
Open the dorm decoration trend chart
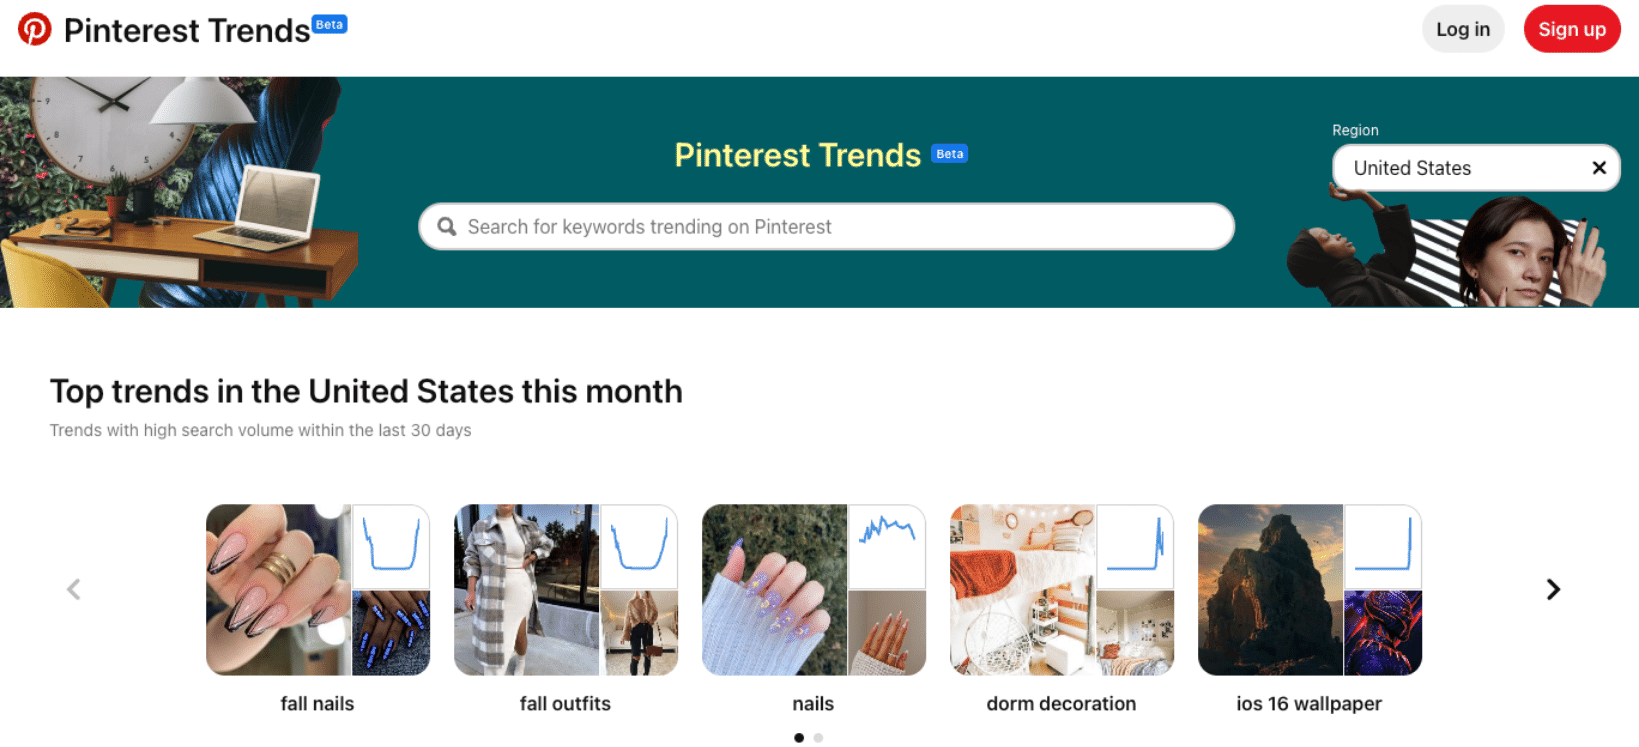point(1135,546)
